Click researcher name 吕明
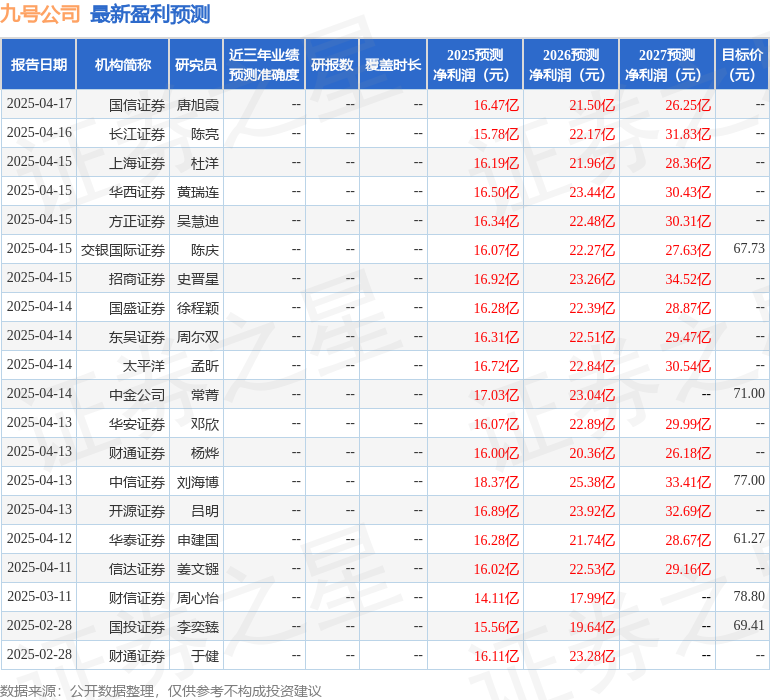The image size is (770, 700). pos(205,510)
